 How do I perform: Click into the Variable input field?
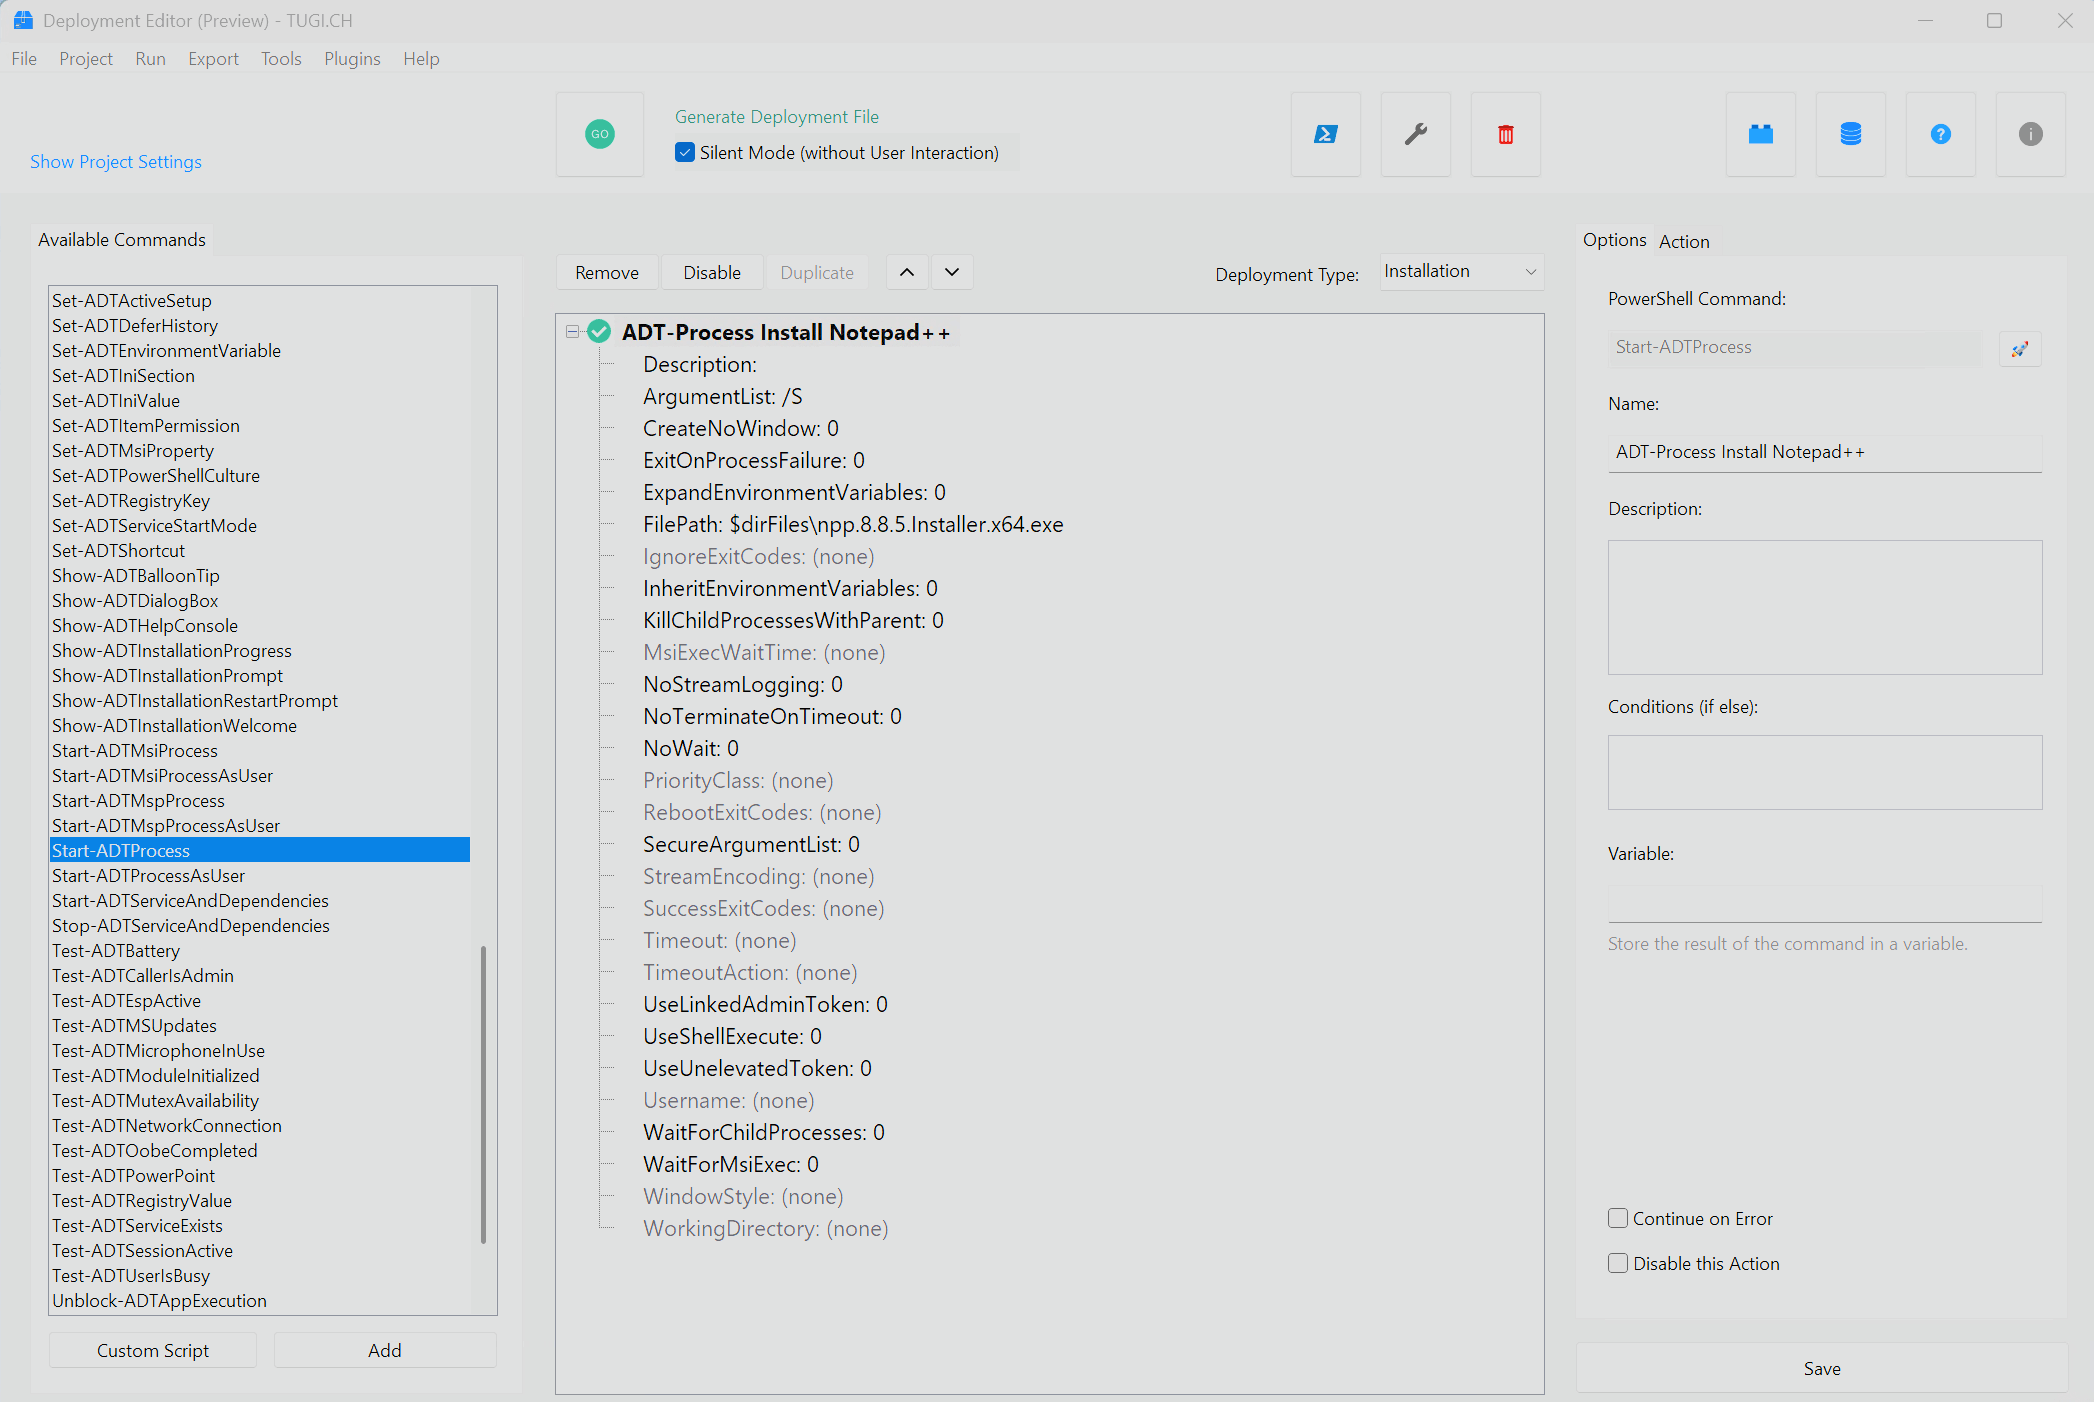tap(1825, 903)
